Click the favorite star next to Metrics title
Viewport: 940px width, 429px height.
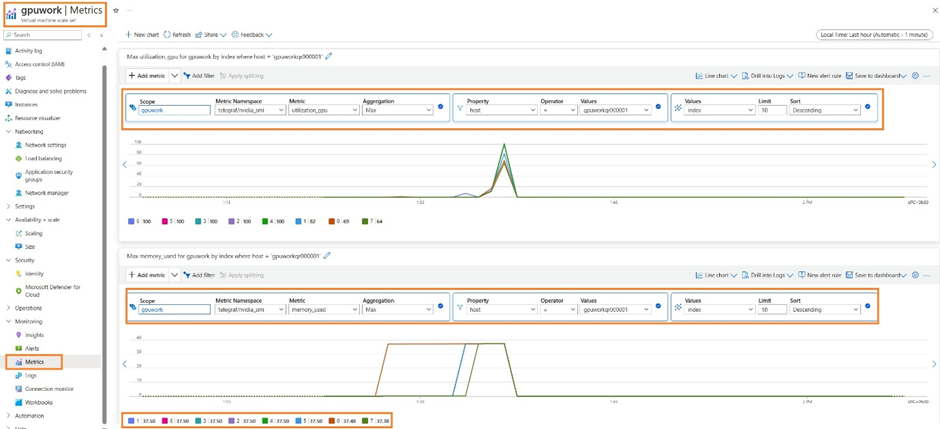[x=116, y=11]
